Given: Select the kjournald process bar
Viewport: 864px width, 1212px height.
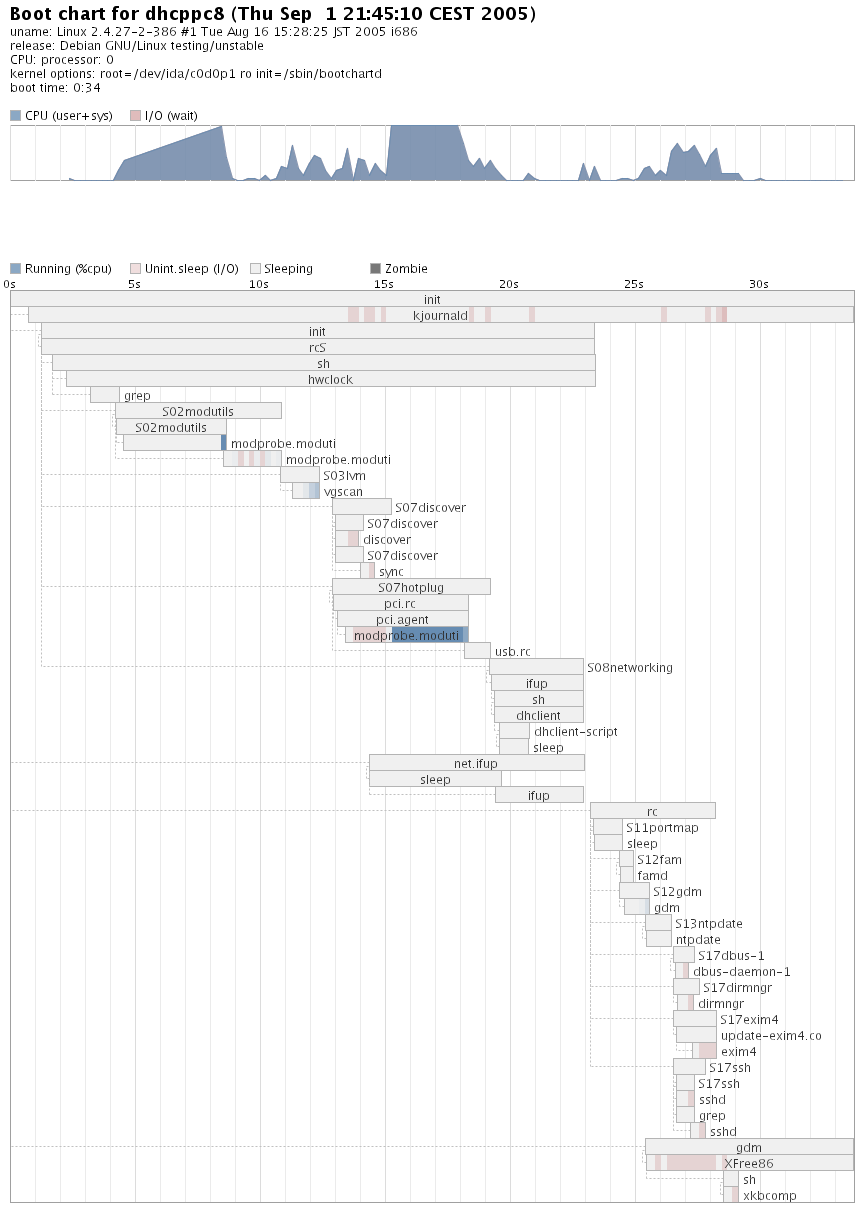Looking at the screenshot, I should pyautogui.click(x=440, y=315).
